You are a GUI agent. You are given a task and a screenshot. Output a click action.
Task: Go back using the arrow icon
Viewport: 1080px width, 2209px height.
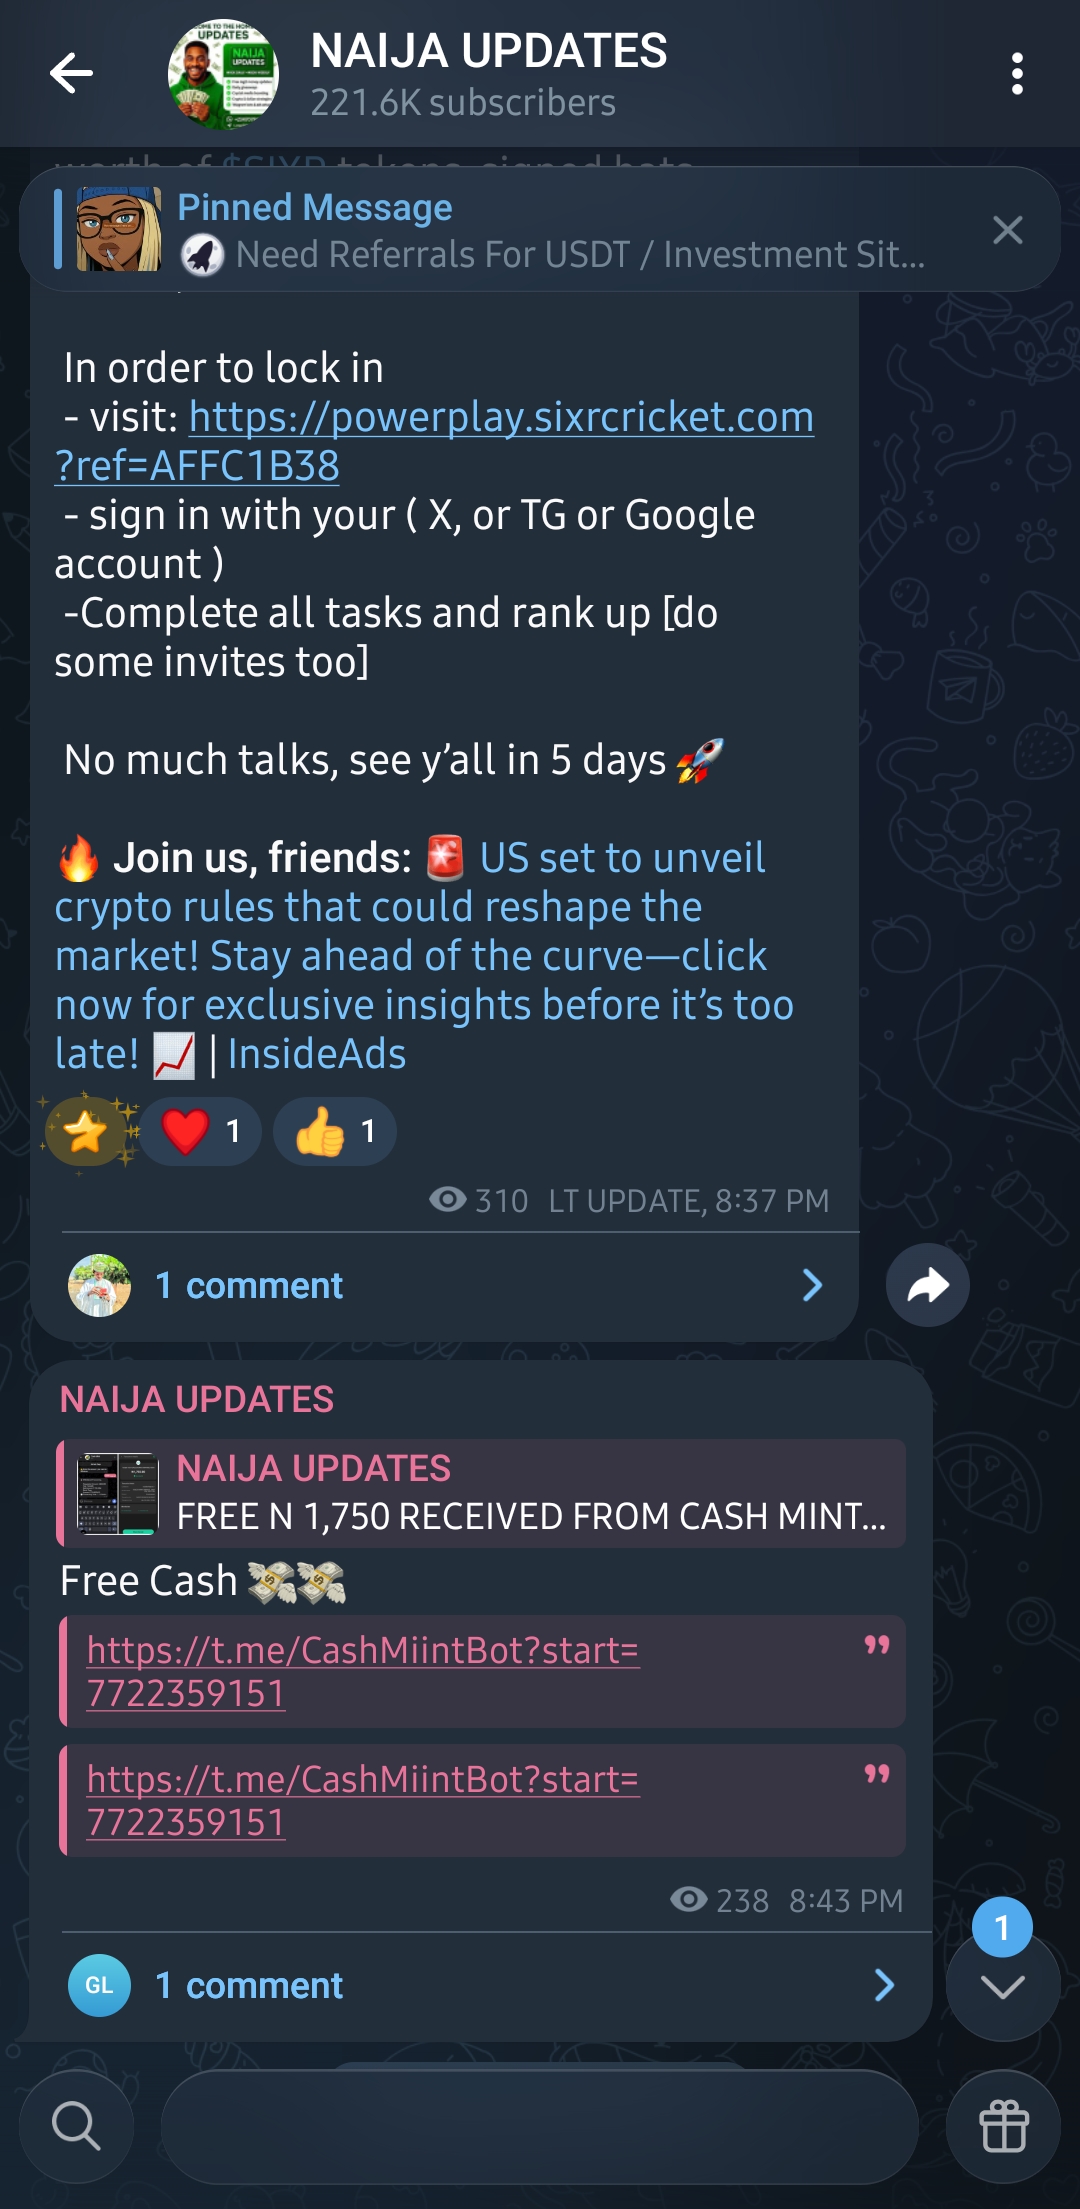(x=71, y=74)
